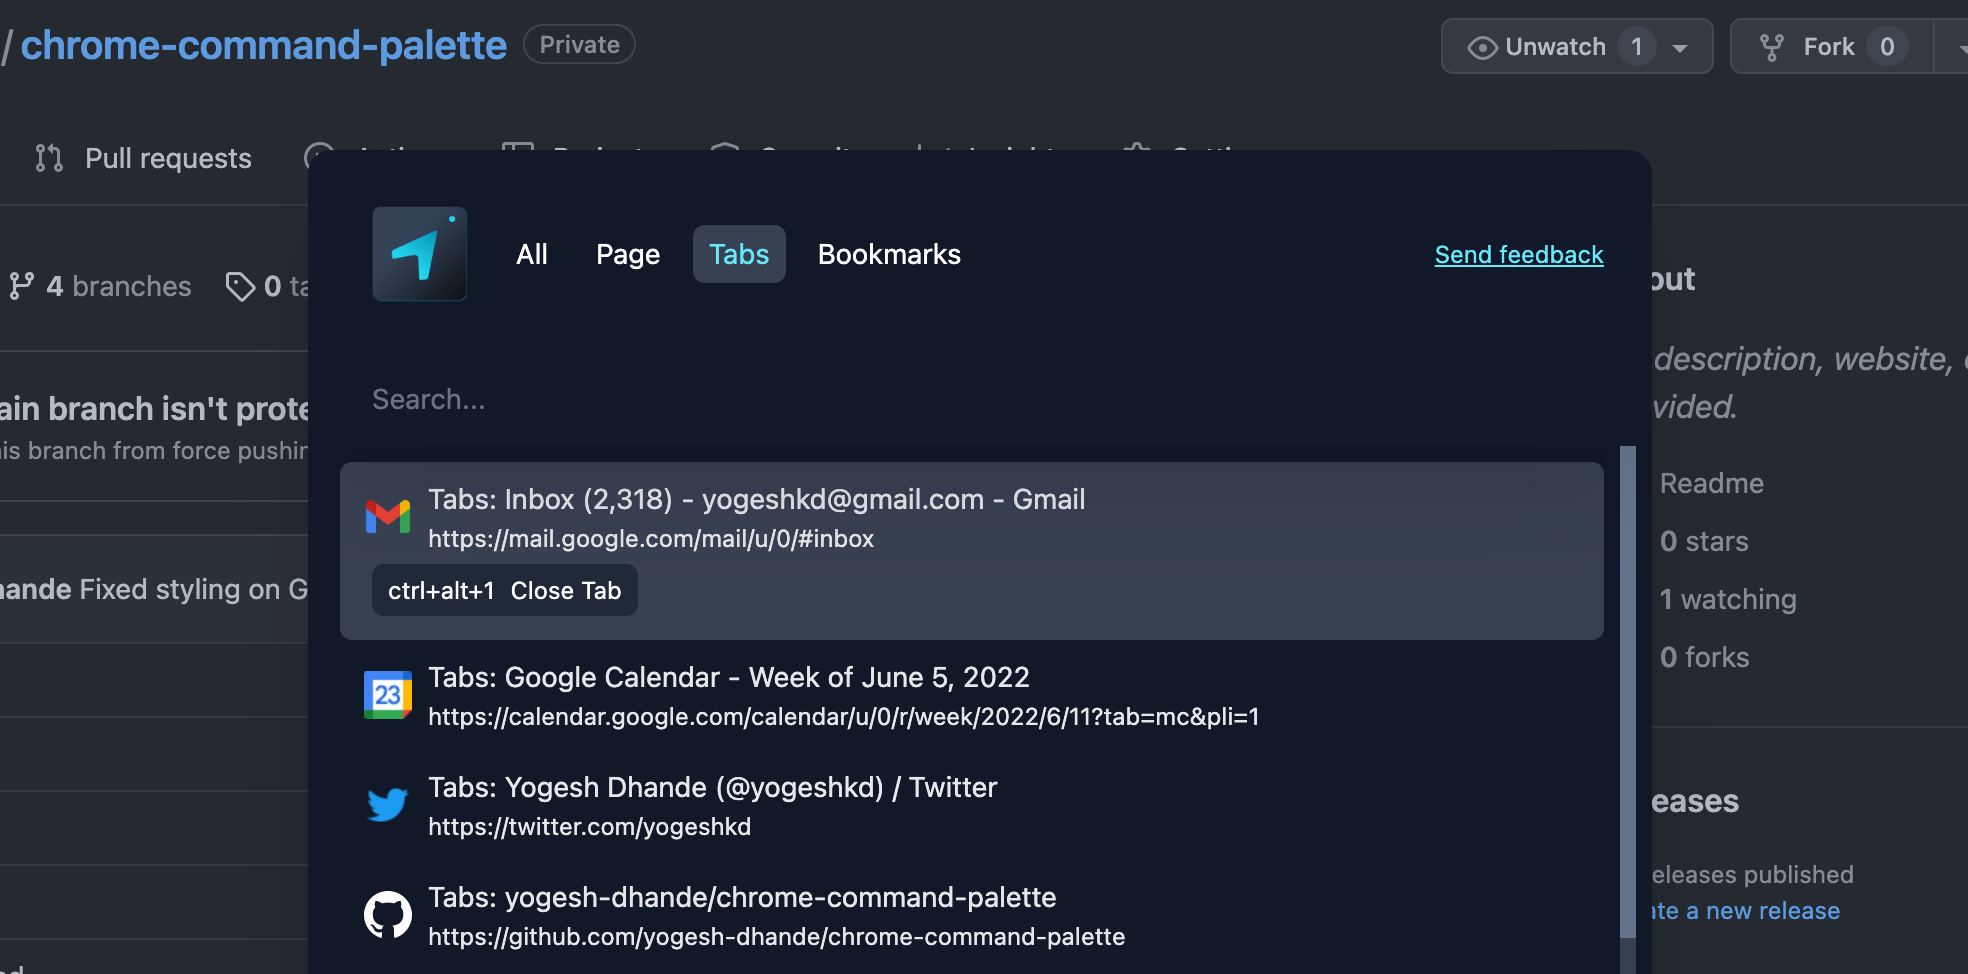Click the twitter.com/yogeshkd URL text

(590, 827)
